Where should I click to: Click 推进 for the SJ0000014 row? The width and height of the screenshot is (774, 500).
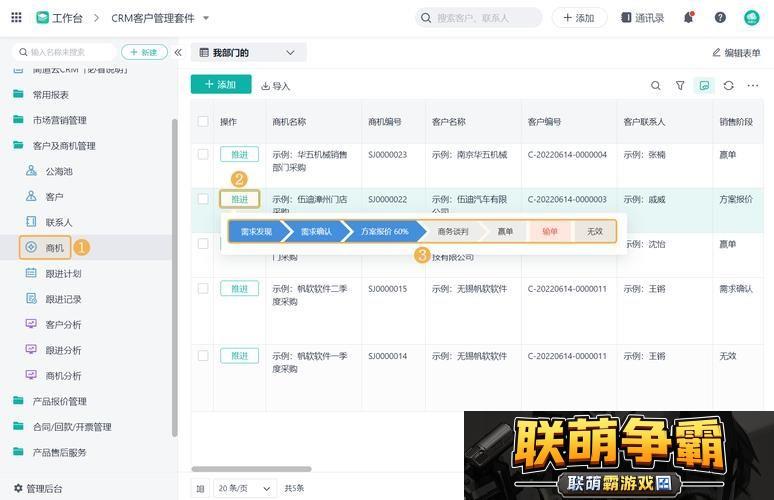click(x=239, y=356)
